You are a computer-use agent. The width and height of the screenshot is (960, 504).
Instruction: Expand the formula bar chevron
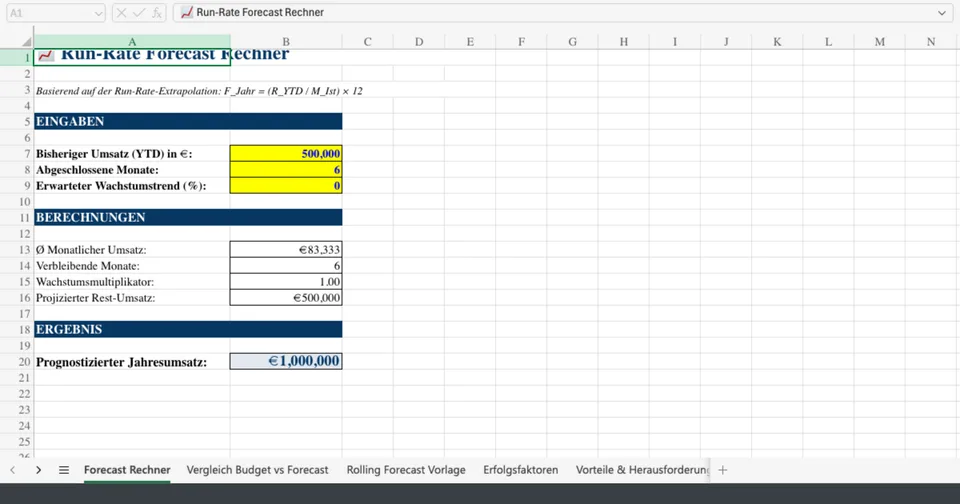pos(942,13)
